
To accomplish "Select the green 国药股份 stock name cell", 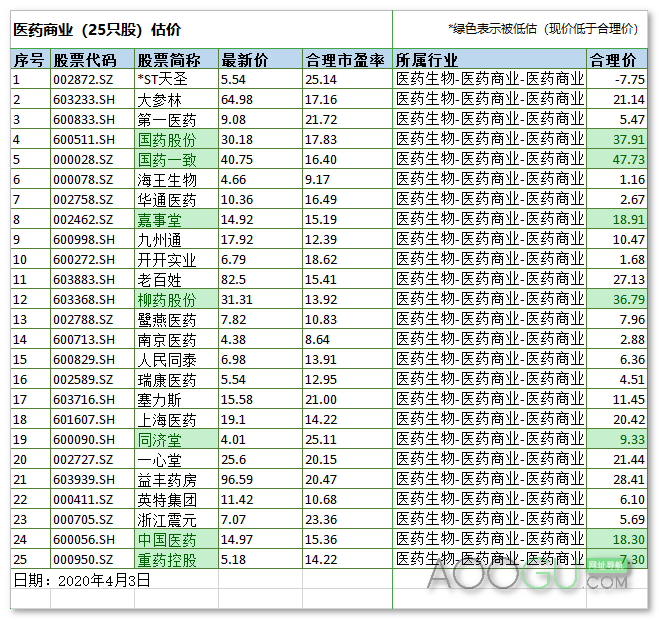I will (177, 140).
